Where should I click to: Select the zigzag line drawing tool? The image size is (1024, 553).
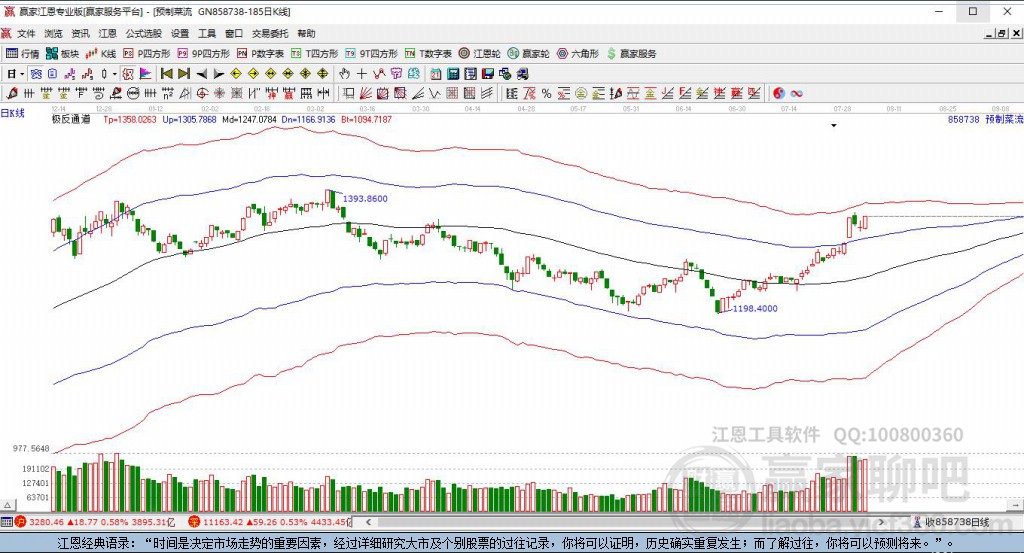(379, 74)
